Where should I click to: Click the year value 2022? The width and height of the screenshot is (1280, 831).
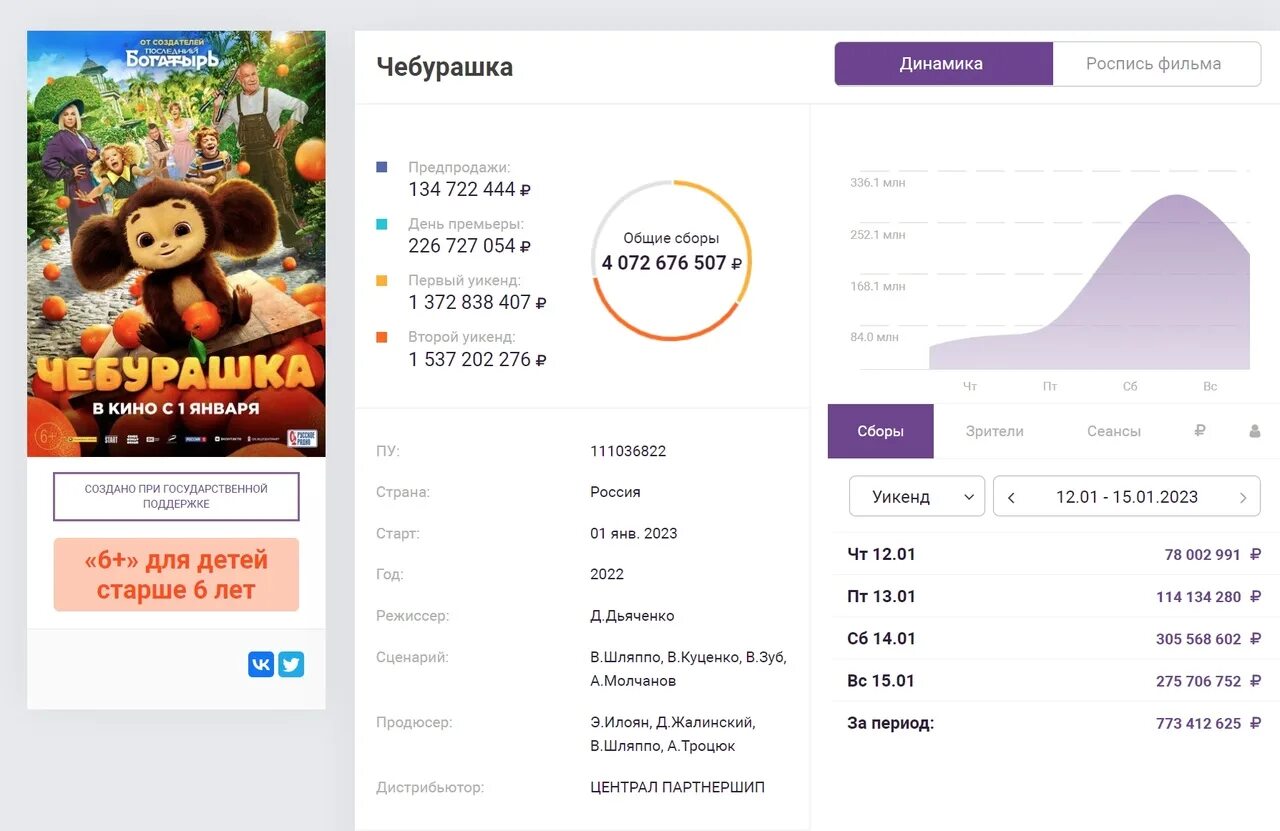pos(607,574)
